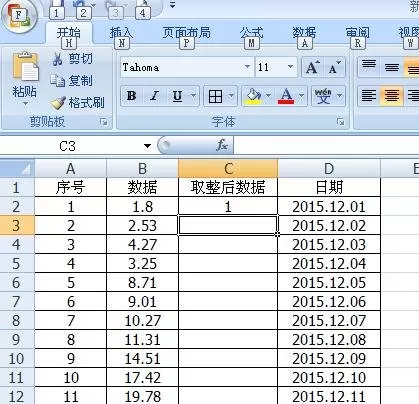Toggle bold formatting
The height and width of the screenshot is (404, 419).
pyautogui.click(x=131, y=96)
